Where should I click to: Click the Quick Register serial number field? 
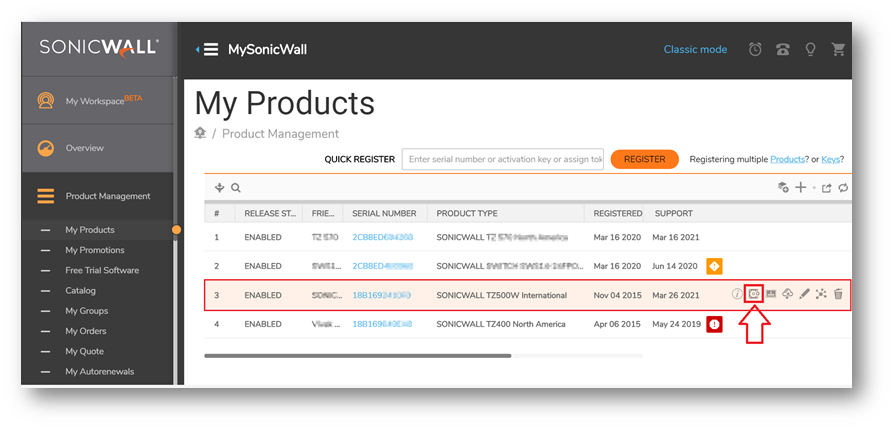(503, 159)
